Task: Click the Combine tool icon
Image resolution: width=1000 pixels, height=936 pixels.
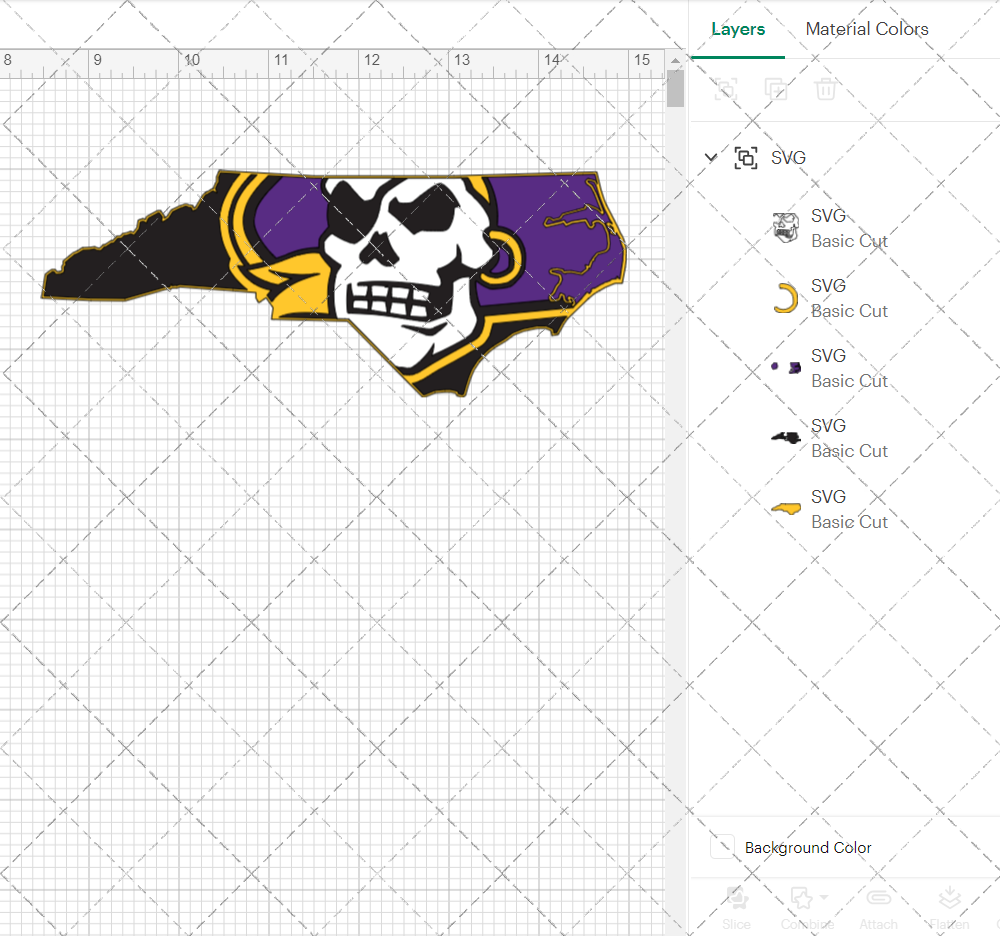Action: [x=802, y=898]
